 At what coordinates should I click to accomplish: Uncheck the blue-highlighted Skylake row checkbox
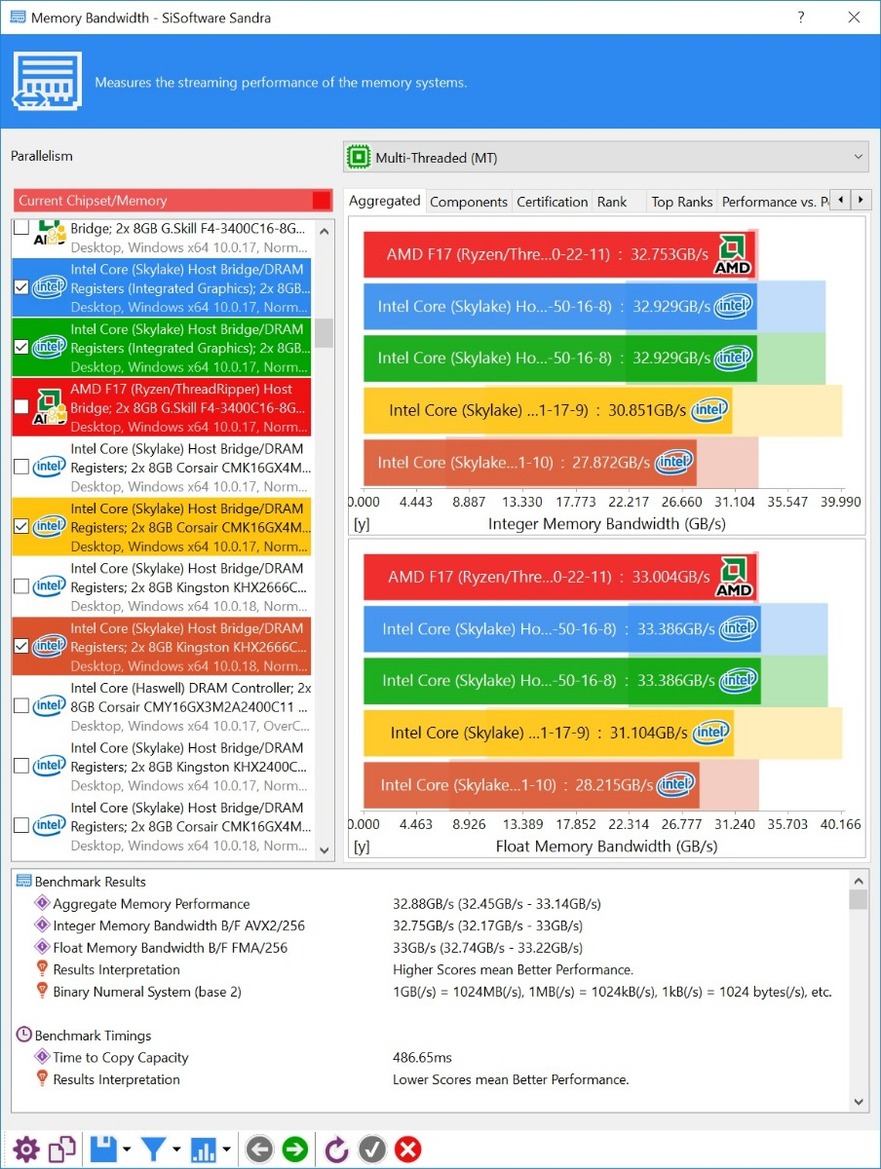click(22, 288)
